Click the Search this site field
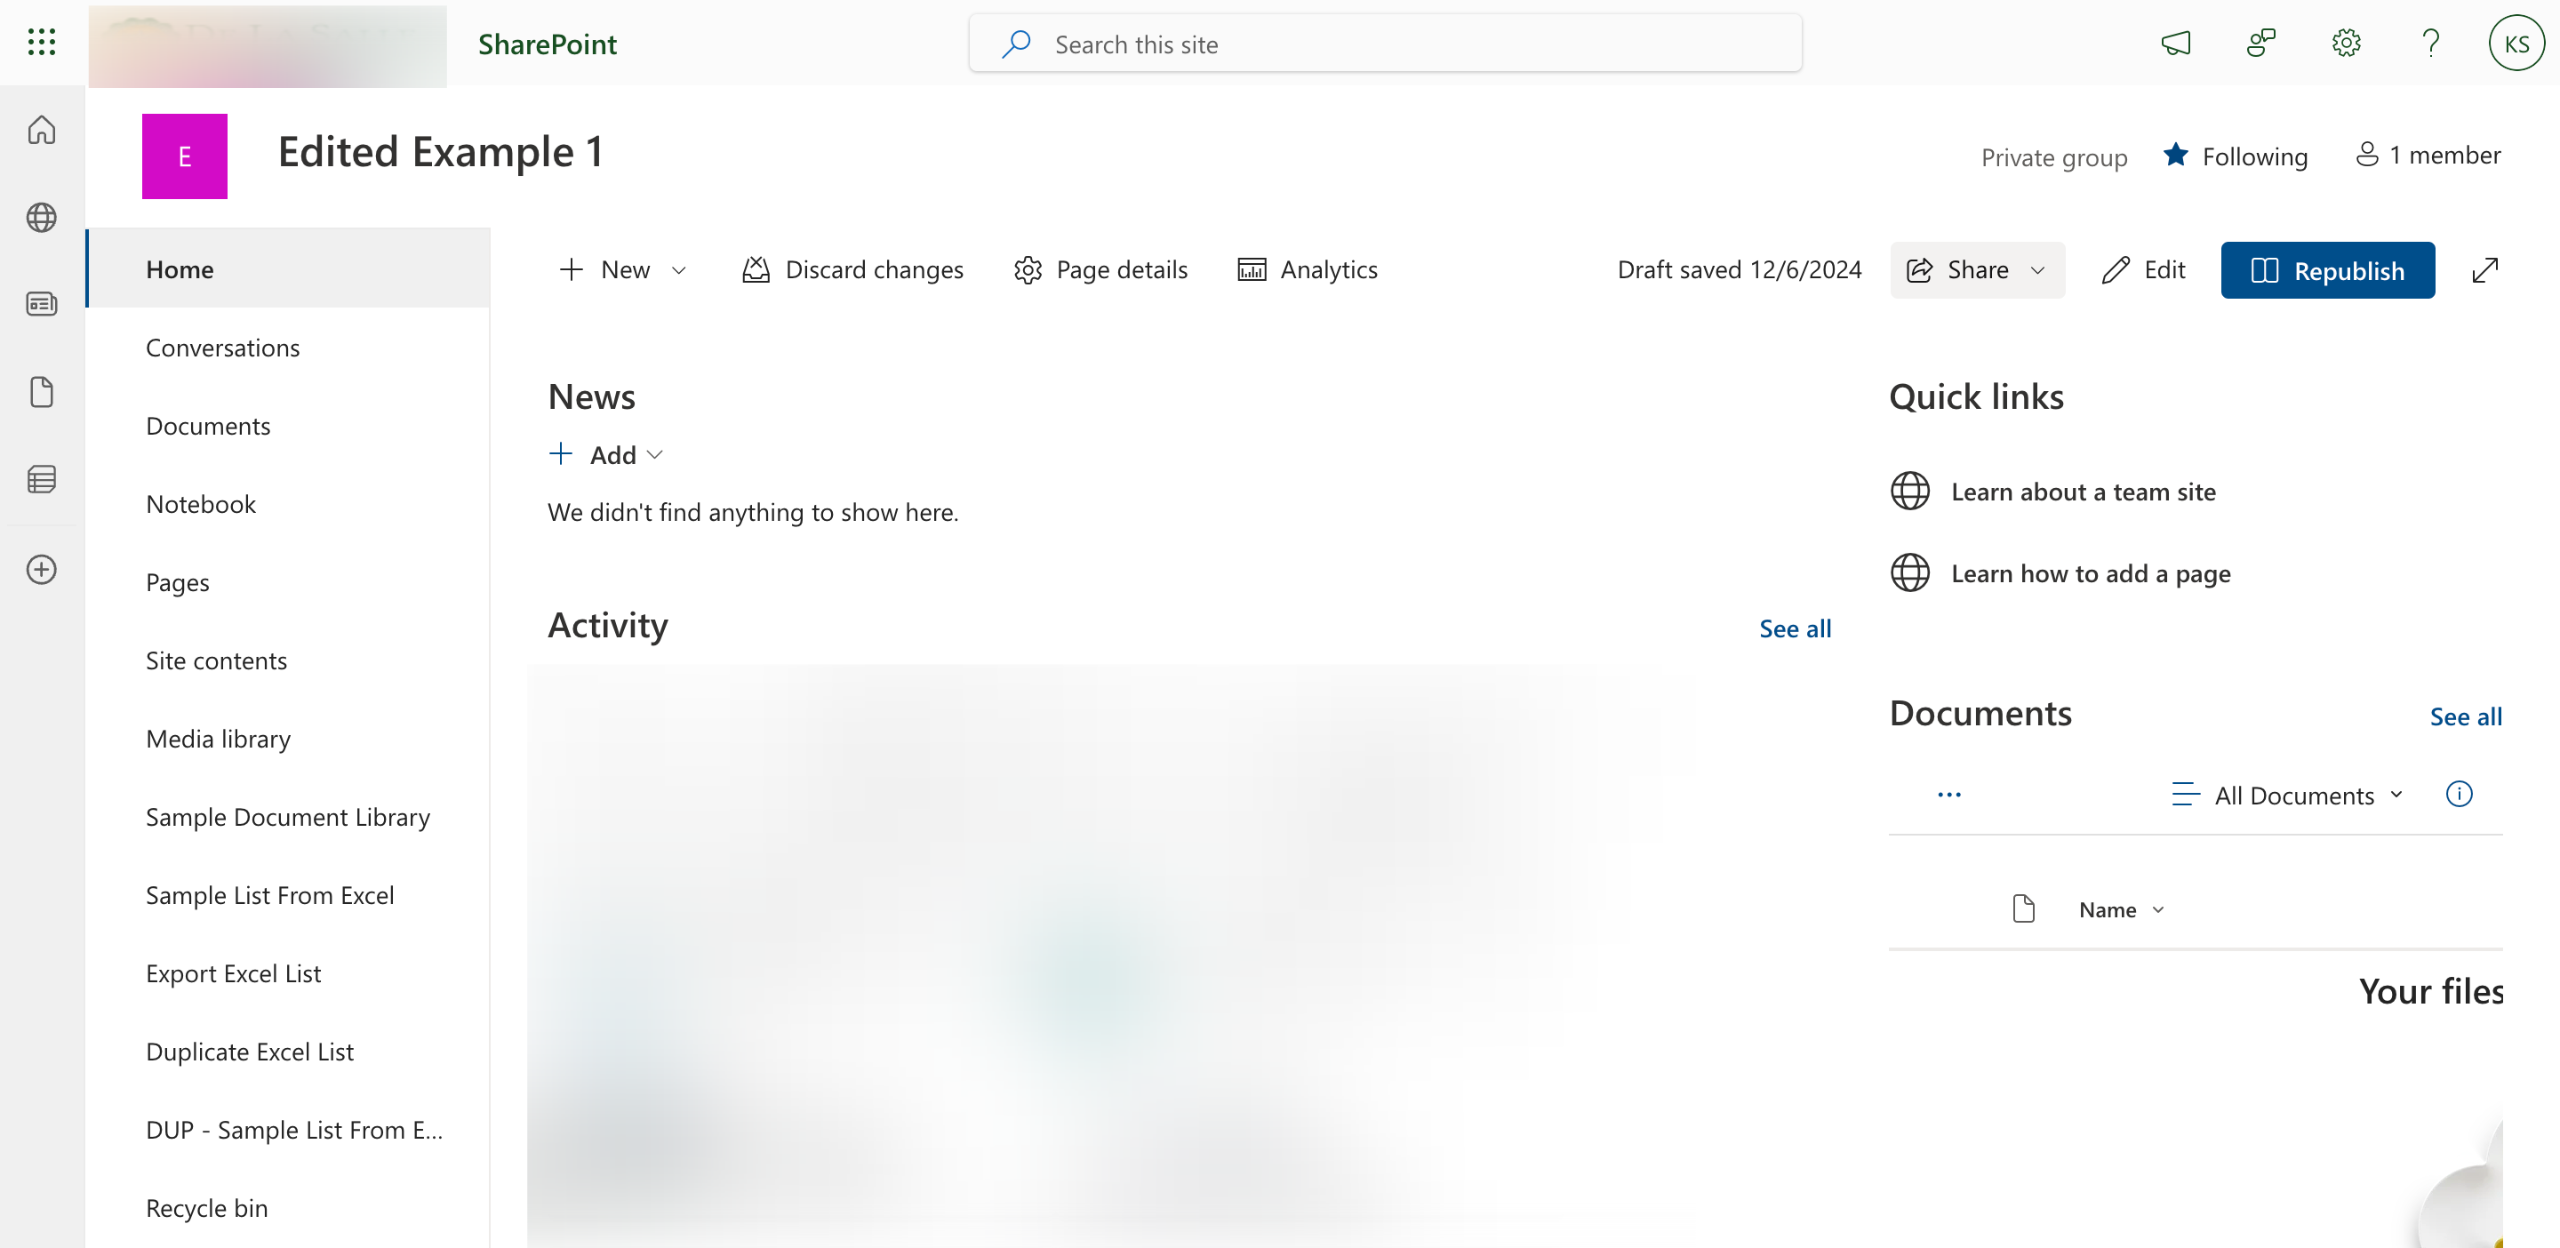Image resolution: width=2560 pixels, height=1248 pixels. [x=1385, y=44]
